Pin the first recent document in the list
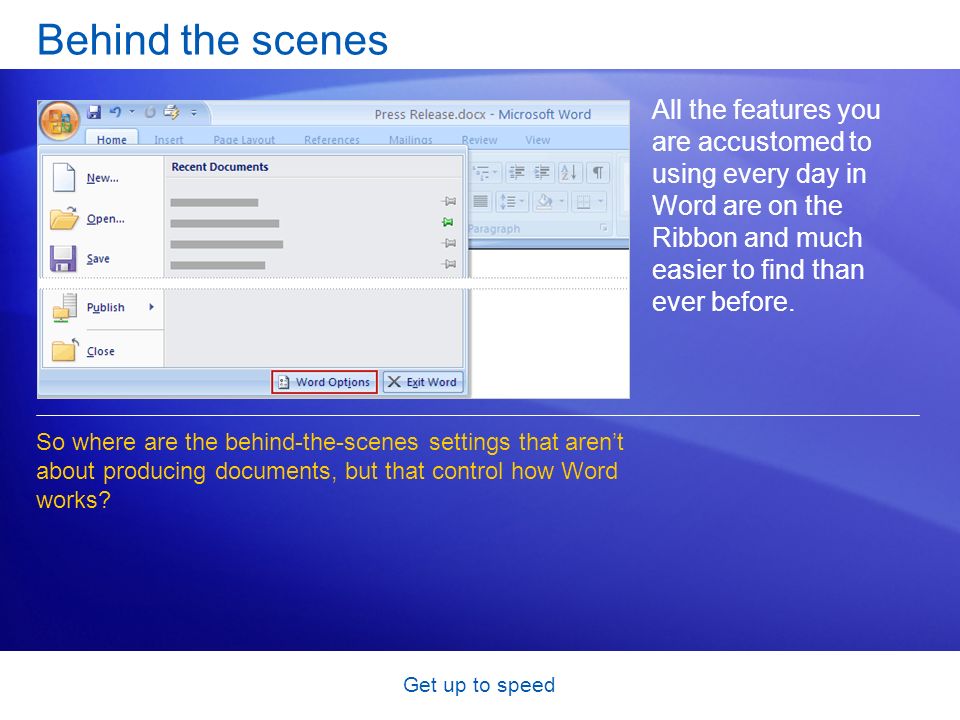The width and height of the screenshot is (960, 720). click(x=449, y=201)
